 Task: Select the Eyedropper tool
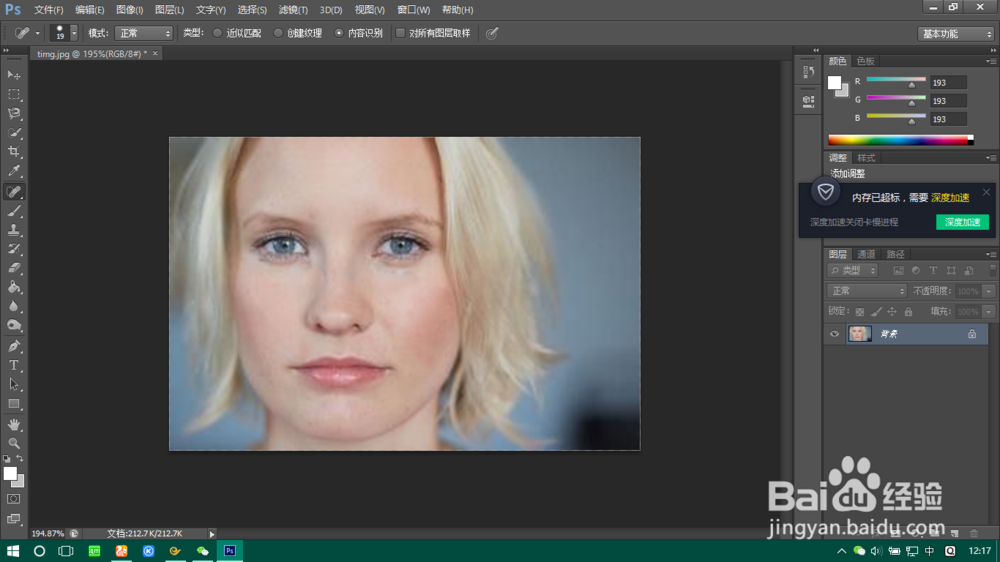(x=13, y=171)
